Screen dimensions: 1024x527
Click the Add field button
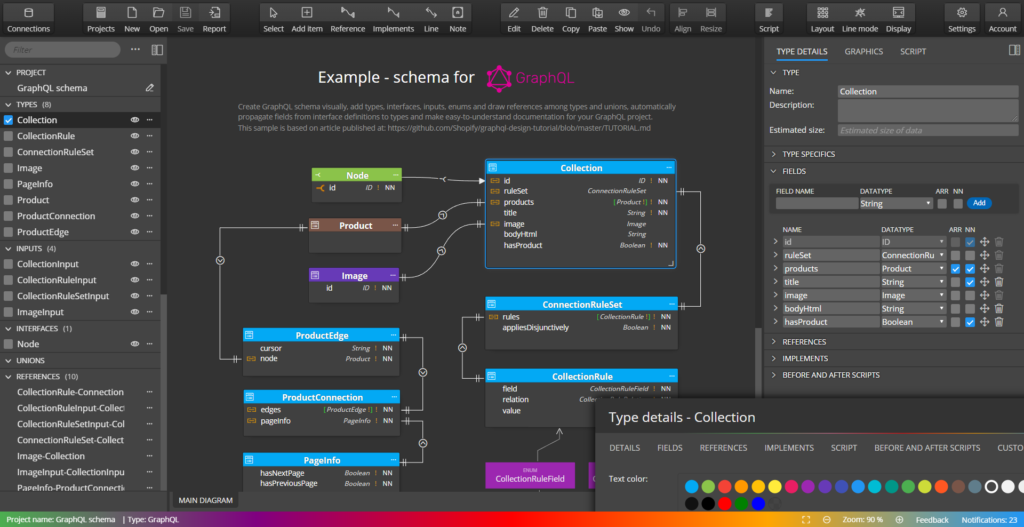point(979,203)
